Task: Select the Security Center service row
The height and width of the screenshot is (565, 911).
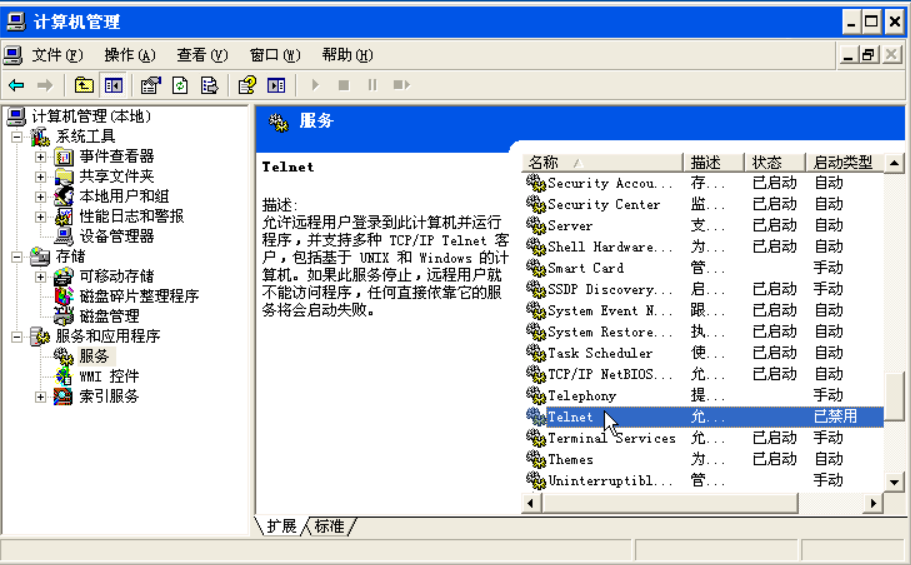Action: click(703, 204)
